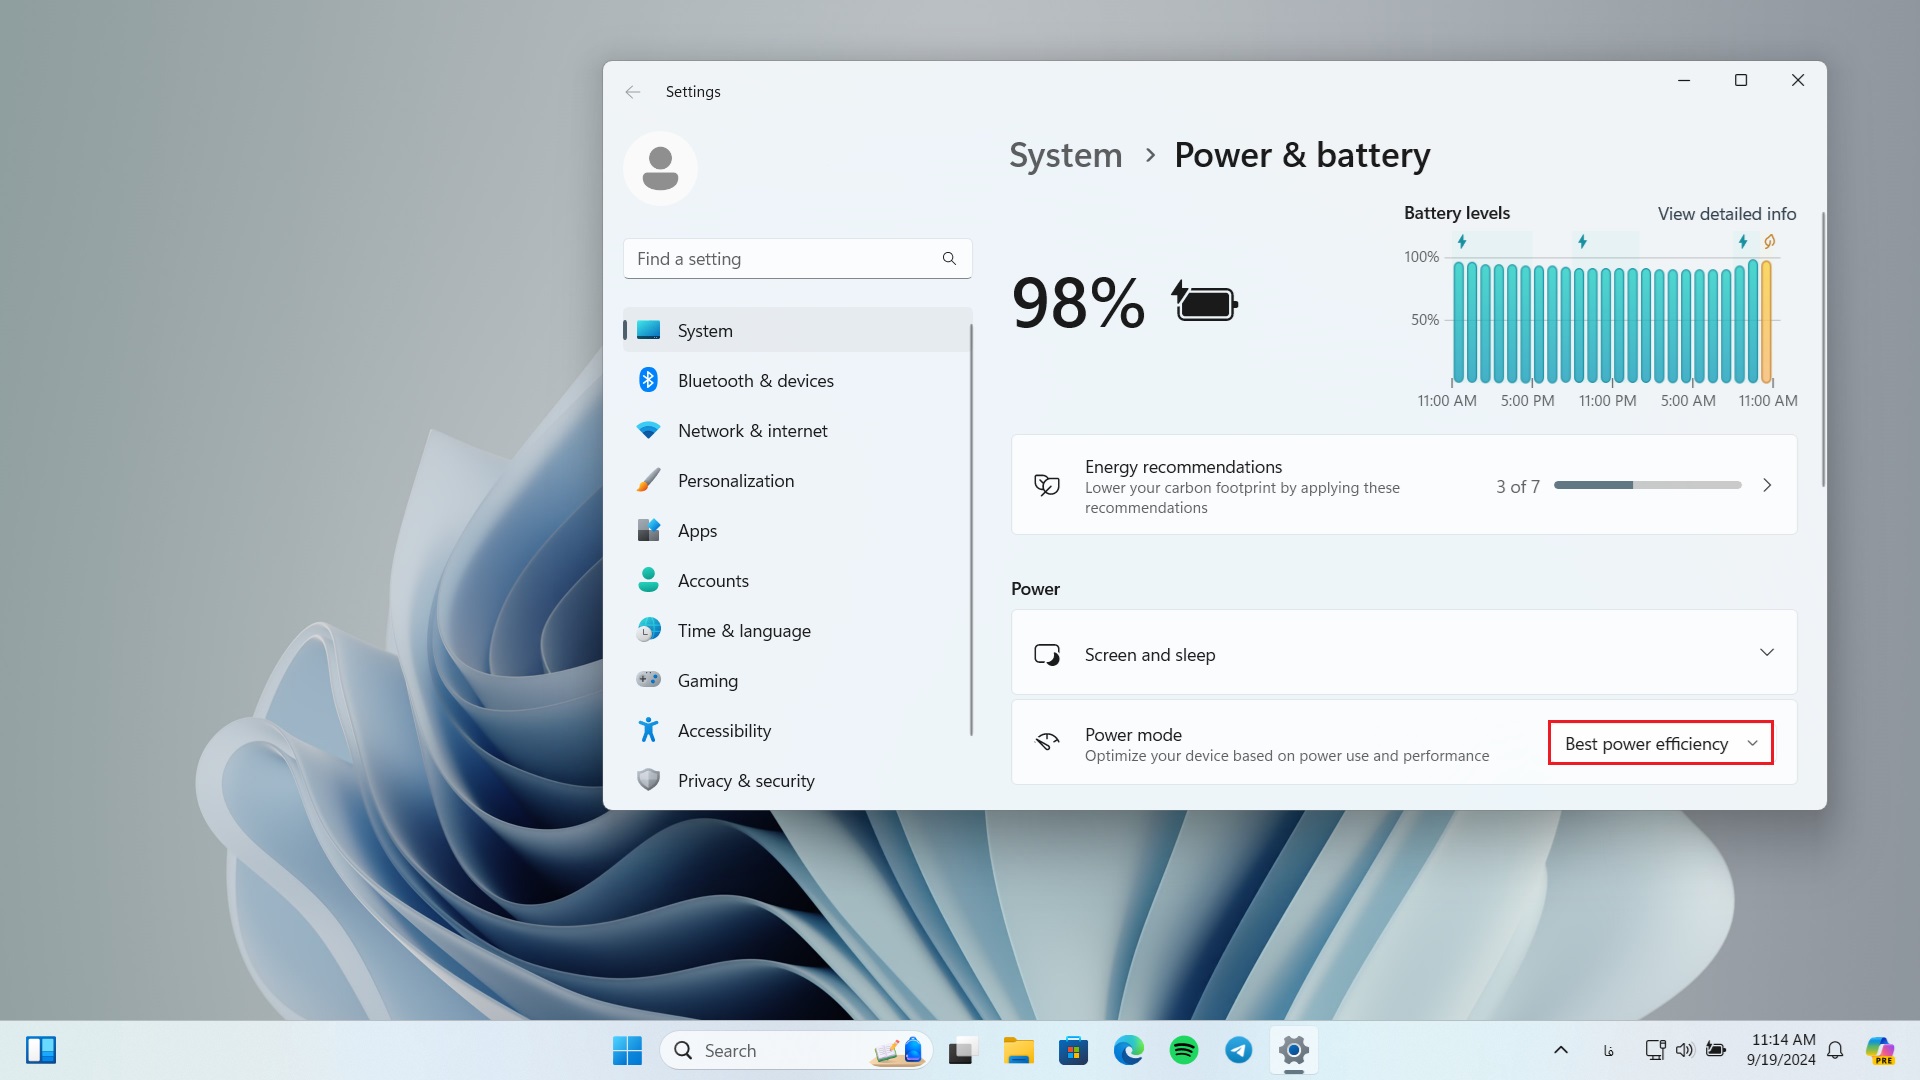
Task: Click the user profile avatar
Action: 660,168
